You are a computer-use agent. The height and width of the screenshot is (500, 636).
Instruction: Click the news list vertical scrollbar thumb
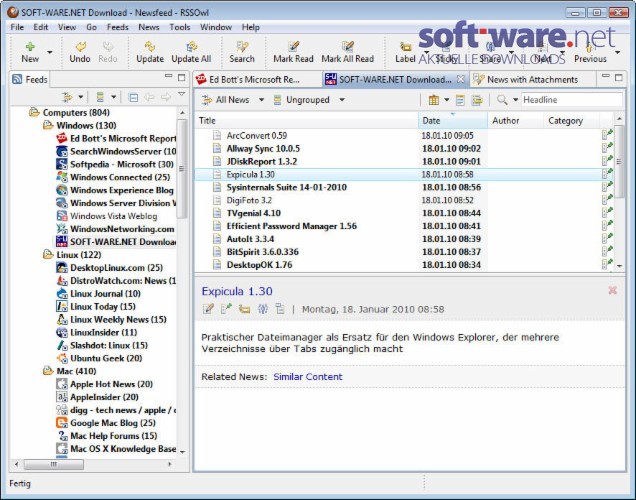pos(619,161)
